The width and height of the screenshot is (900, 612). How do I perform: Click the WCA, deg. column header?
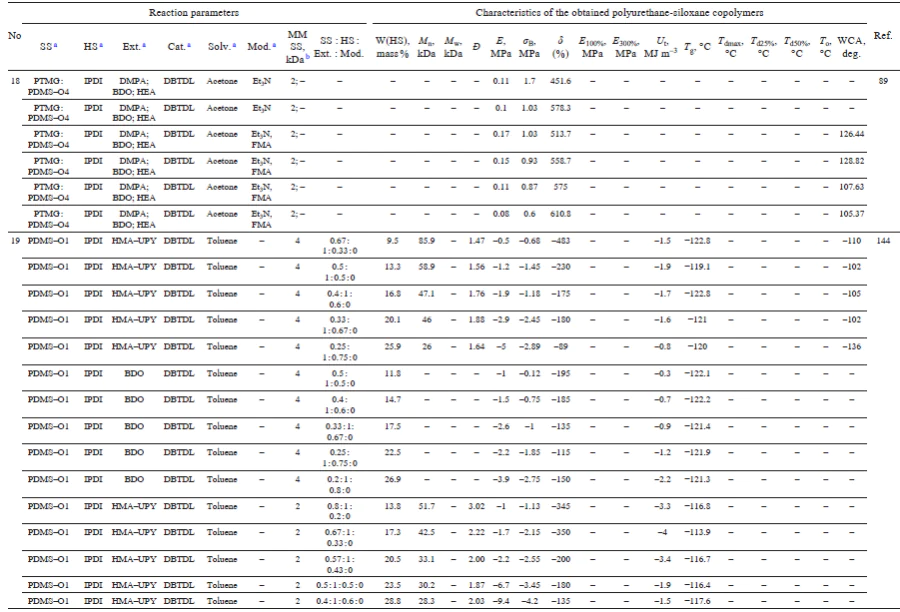click(x=851, y=47)
